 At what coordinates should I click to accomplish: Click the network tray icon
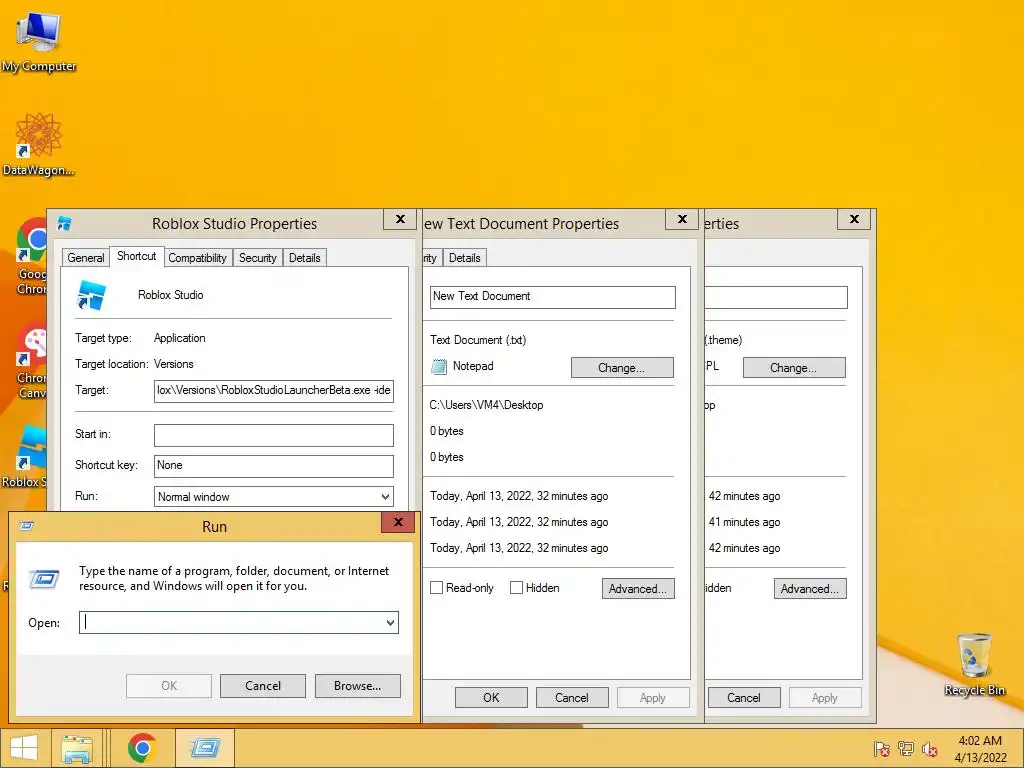[906, 749]
